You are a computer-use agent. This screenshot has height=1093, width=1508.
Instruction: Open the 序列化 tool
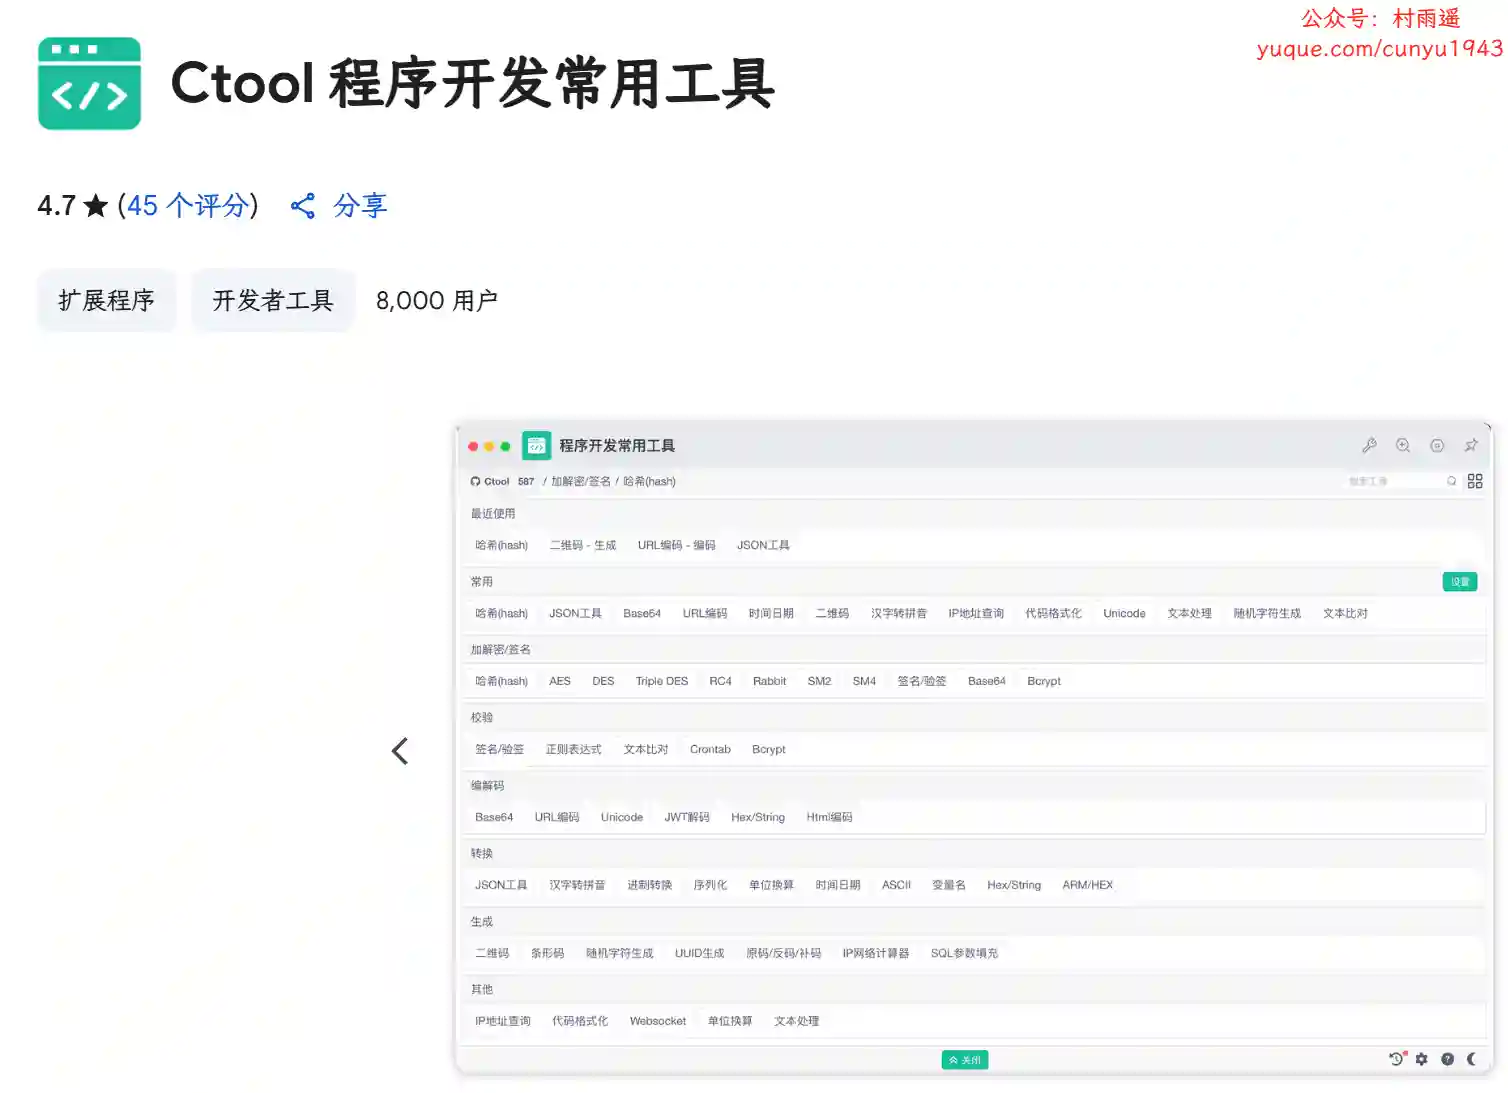pyautogui.click(x=710, y=885)
